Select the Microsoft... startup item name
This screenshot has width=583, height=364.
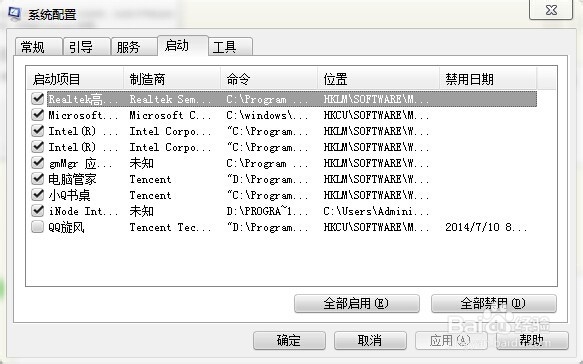83,115
